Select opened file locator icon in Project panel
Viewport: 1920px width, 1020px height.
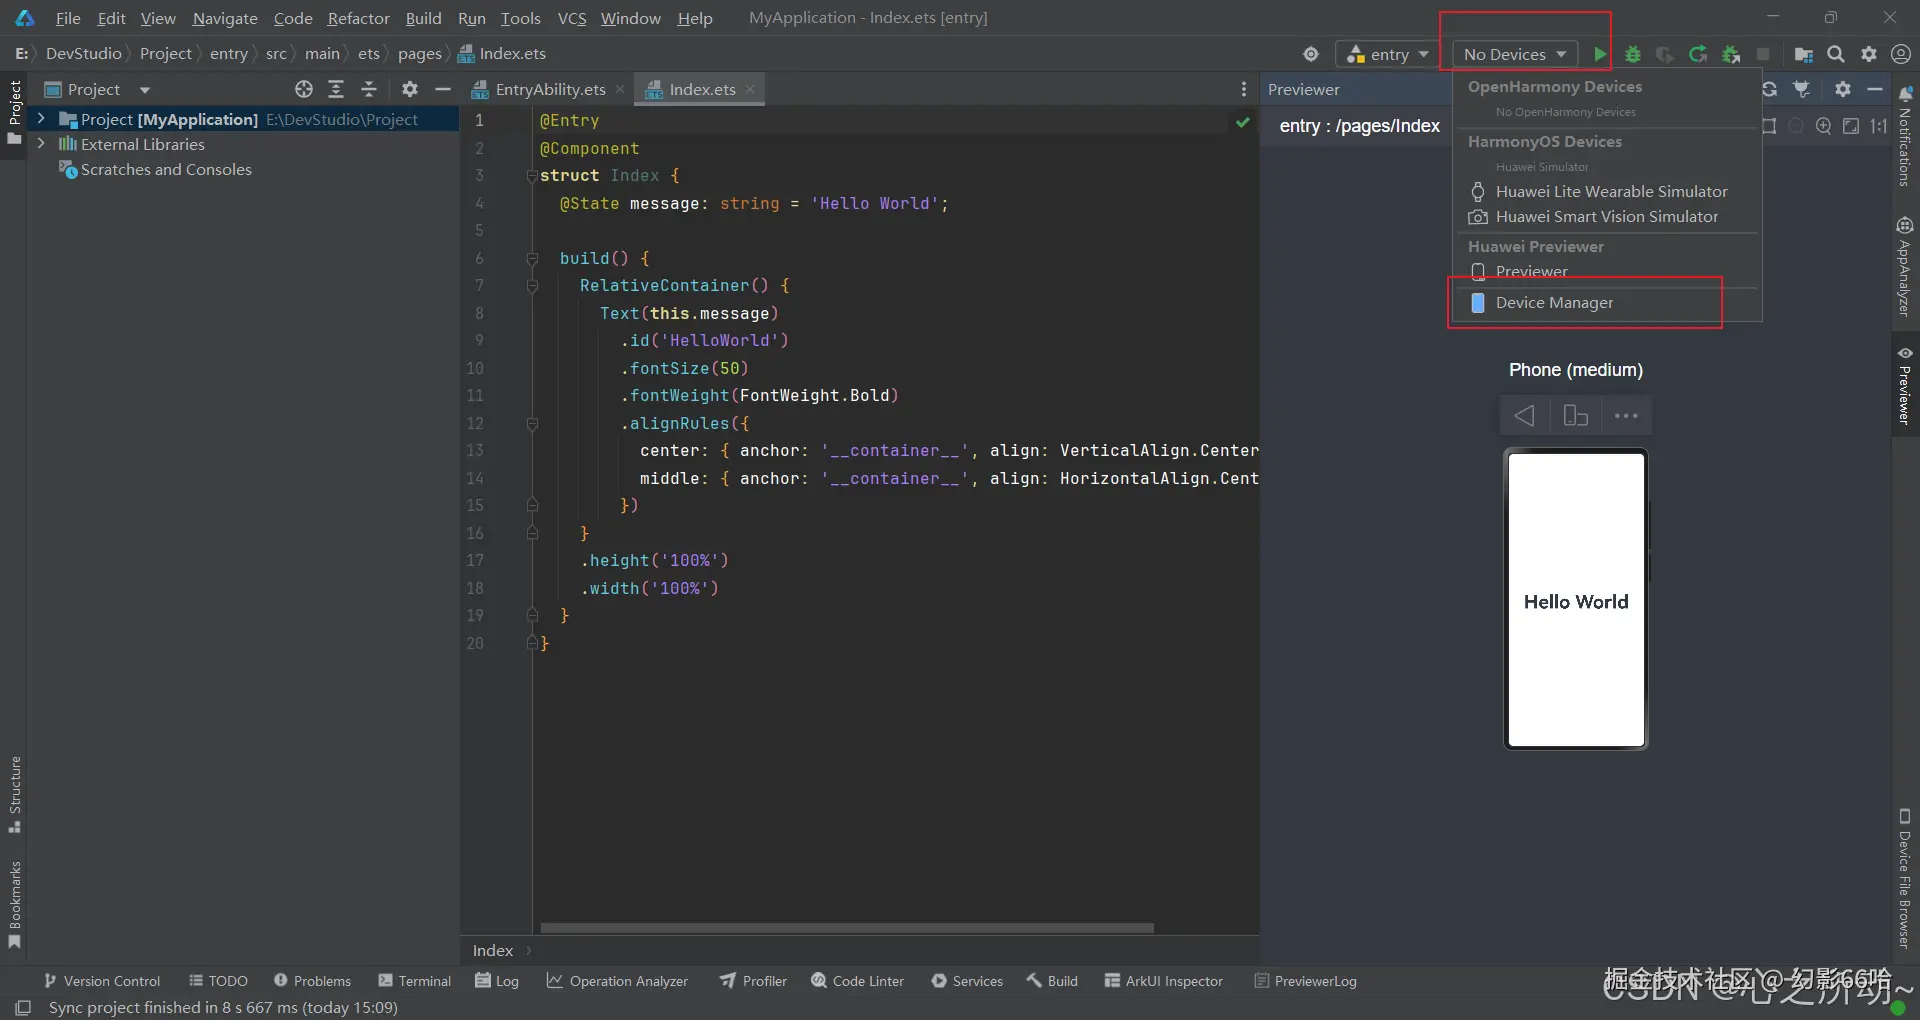click(304, 89)
